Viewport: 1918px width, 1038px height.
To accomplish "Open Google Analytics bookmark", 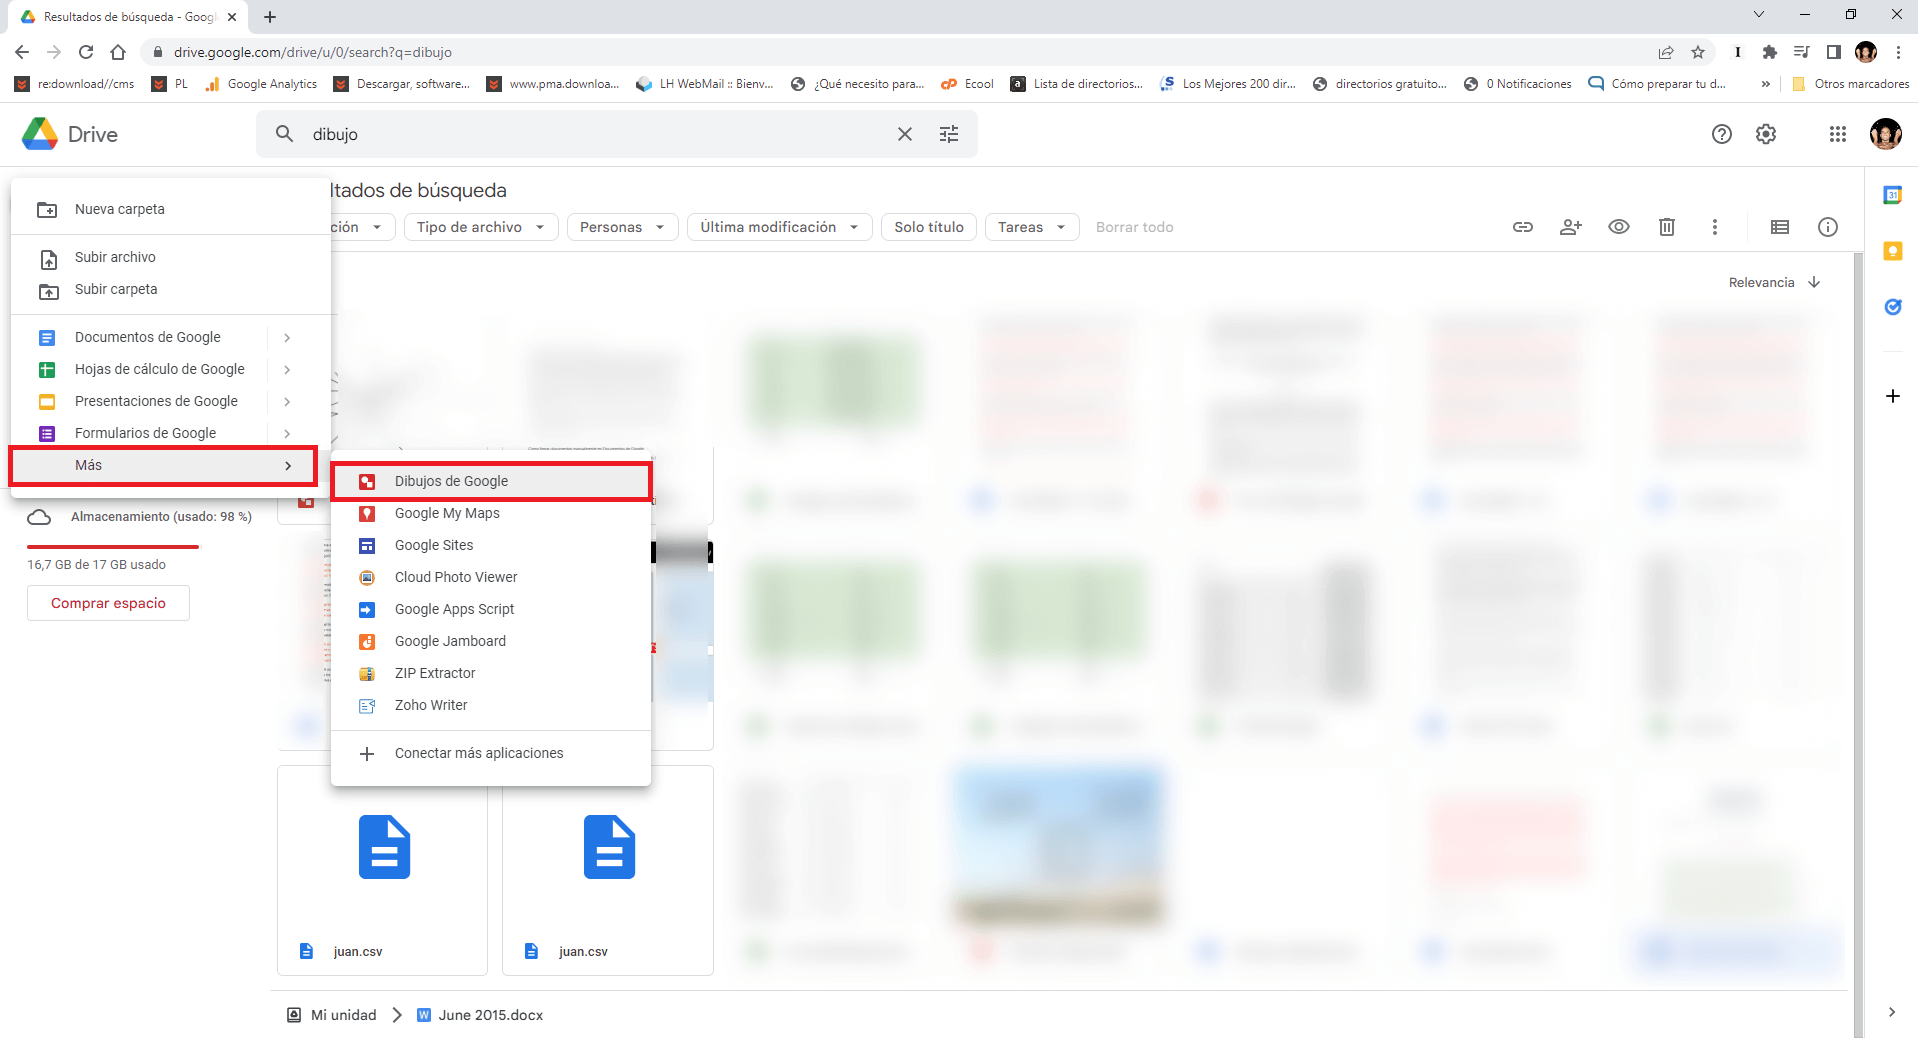I will click(x=261, y=84).
